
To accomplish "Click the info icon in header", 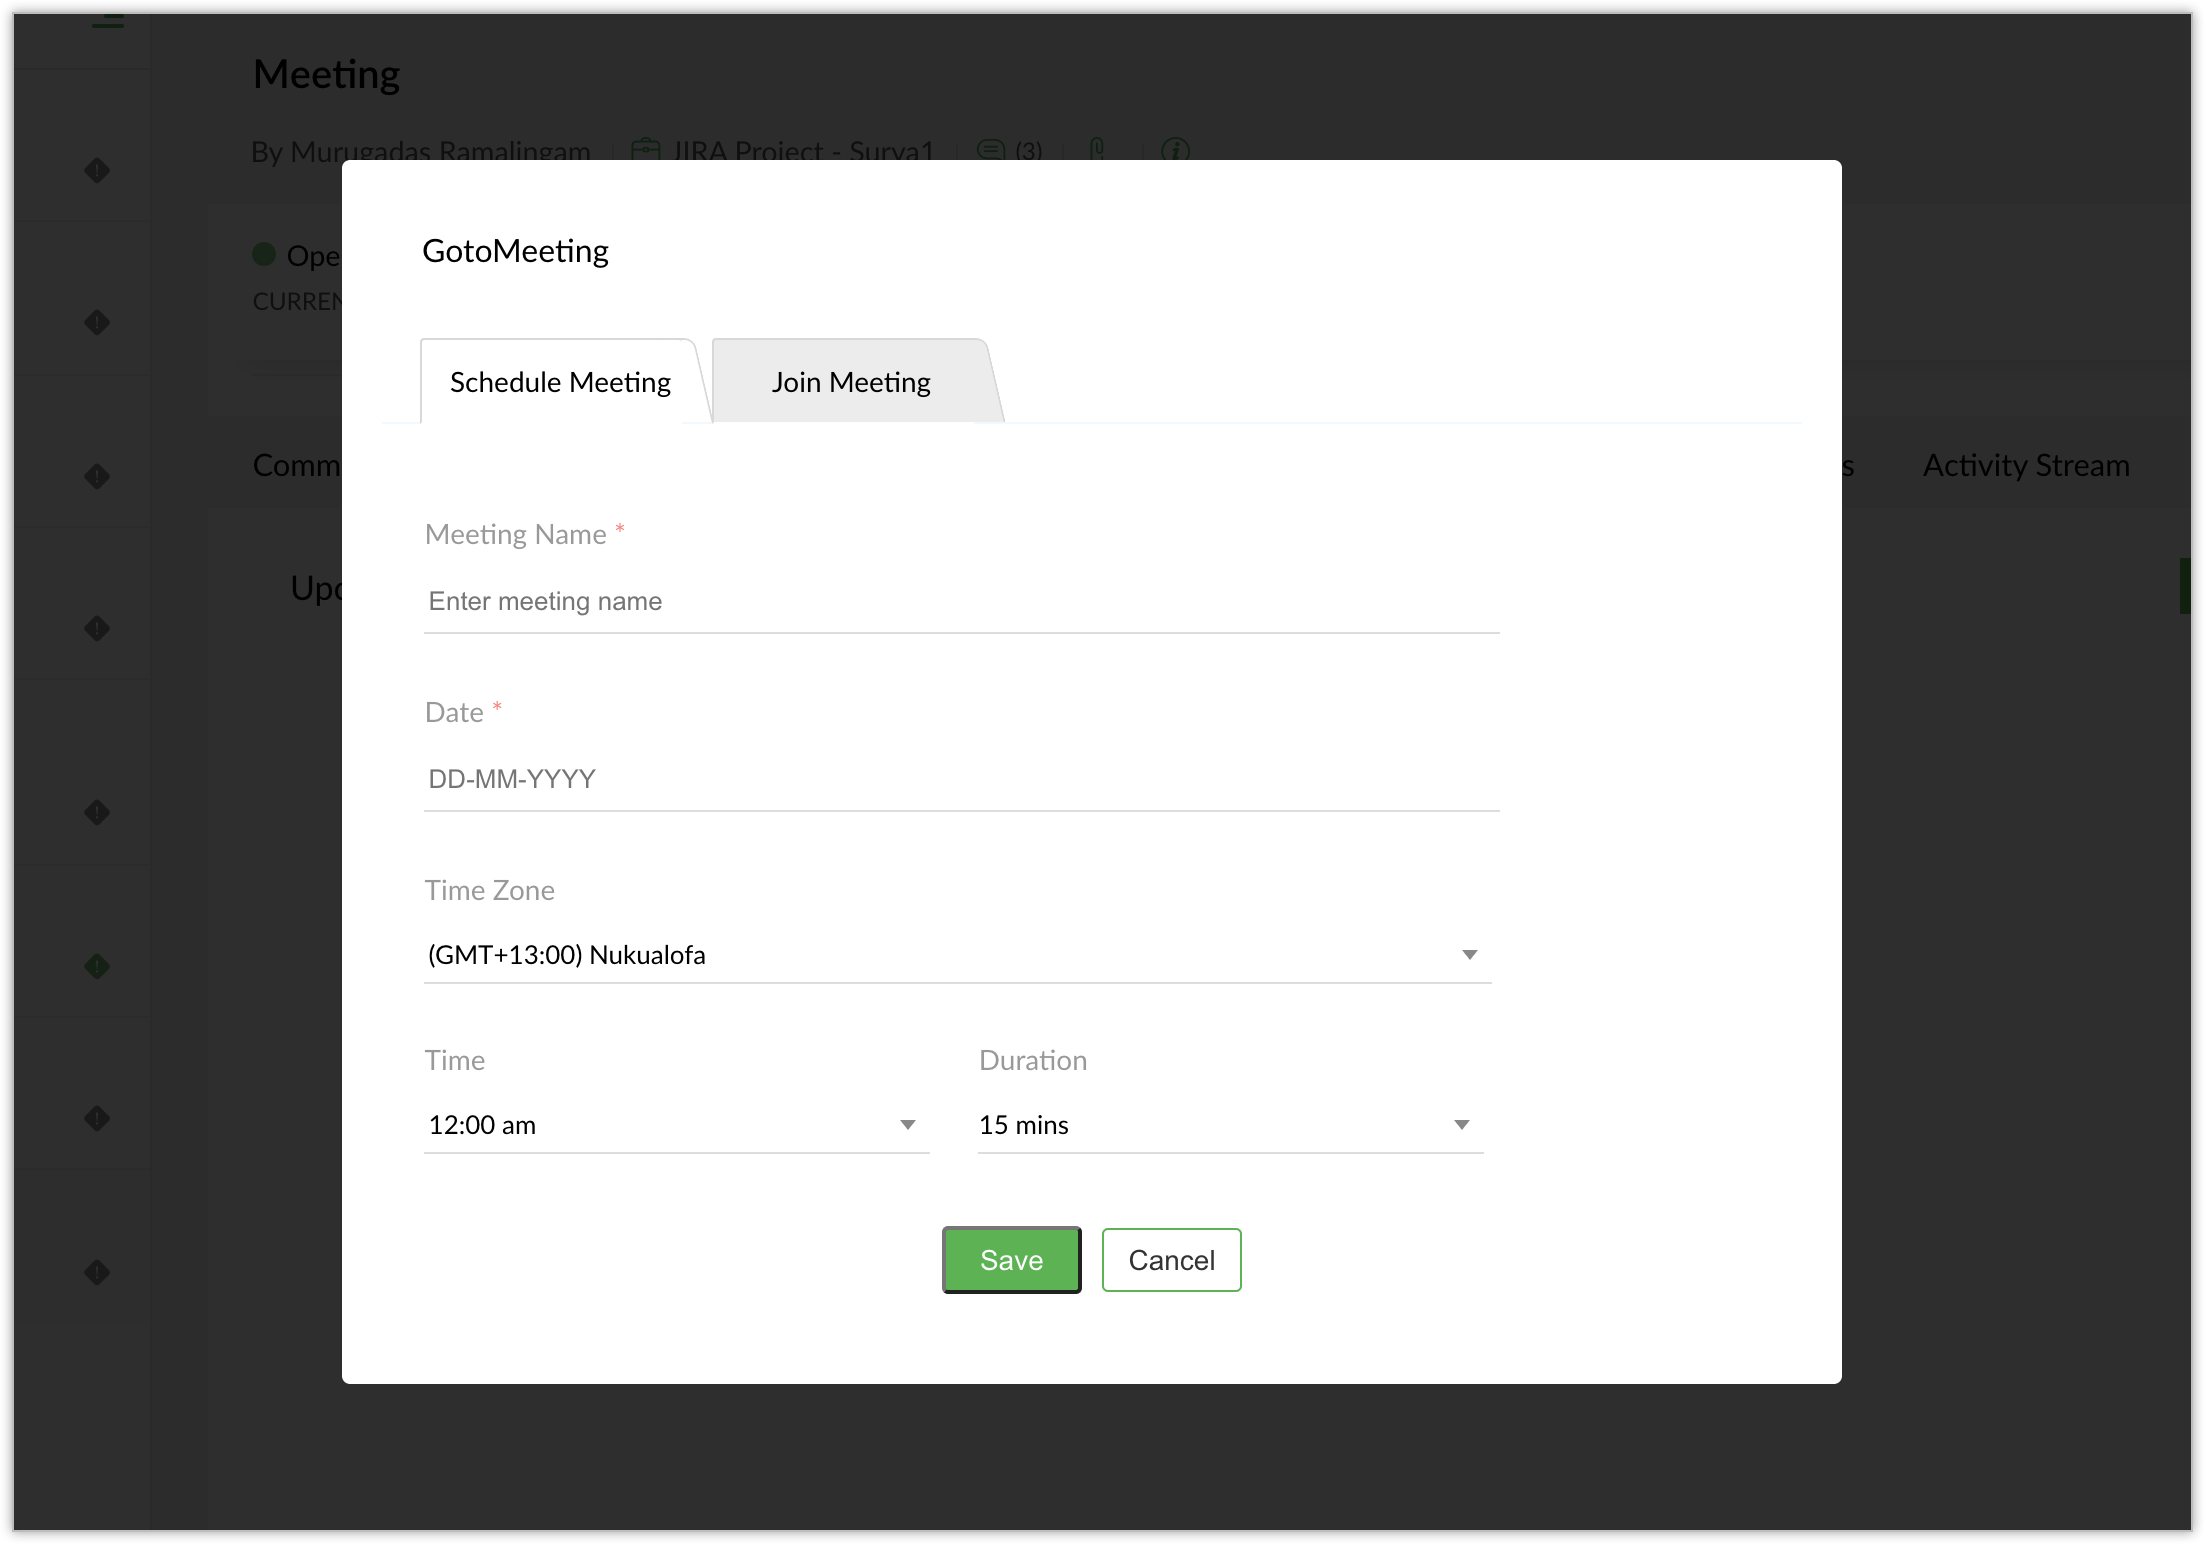I will pyautogui.click(x=1175, y=151).
